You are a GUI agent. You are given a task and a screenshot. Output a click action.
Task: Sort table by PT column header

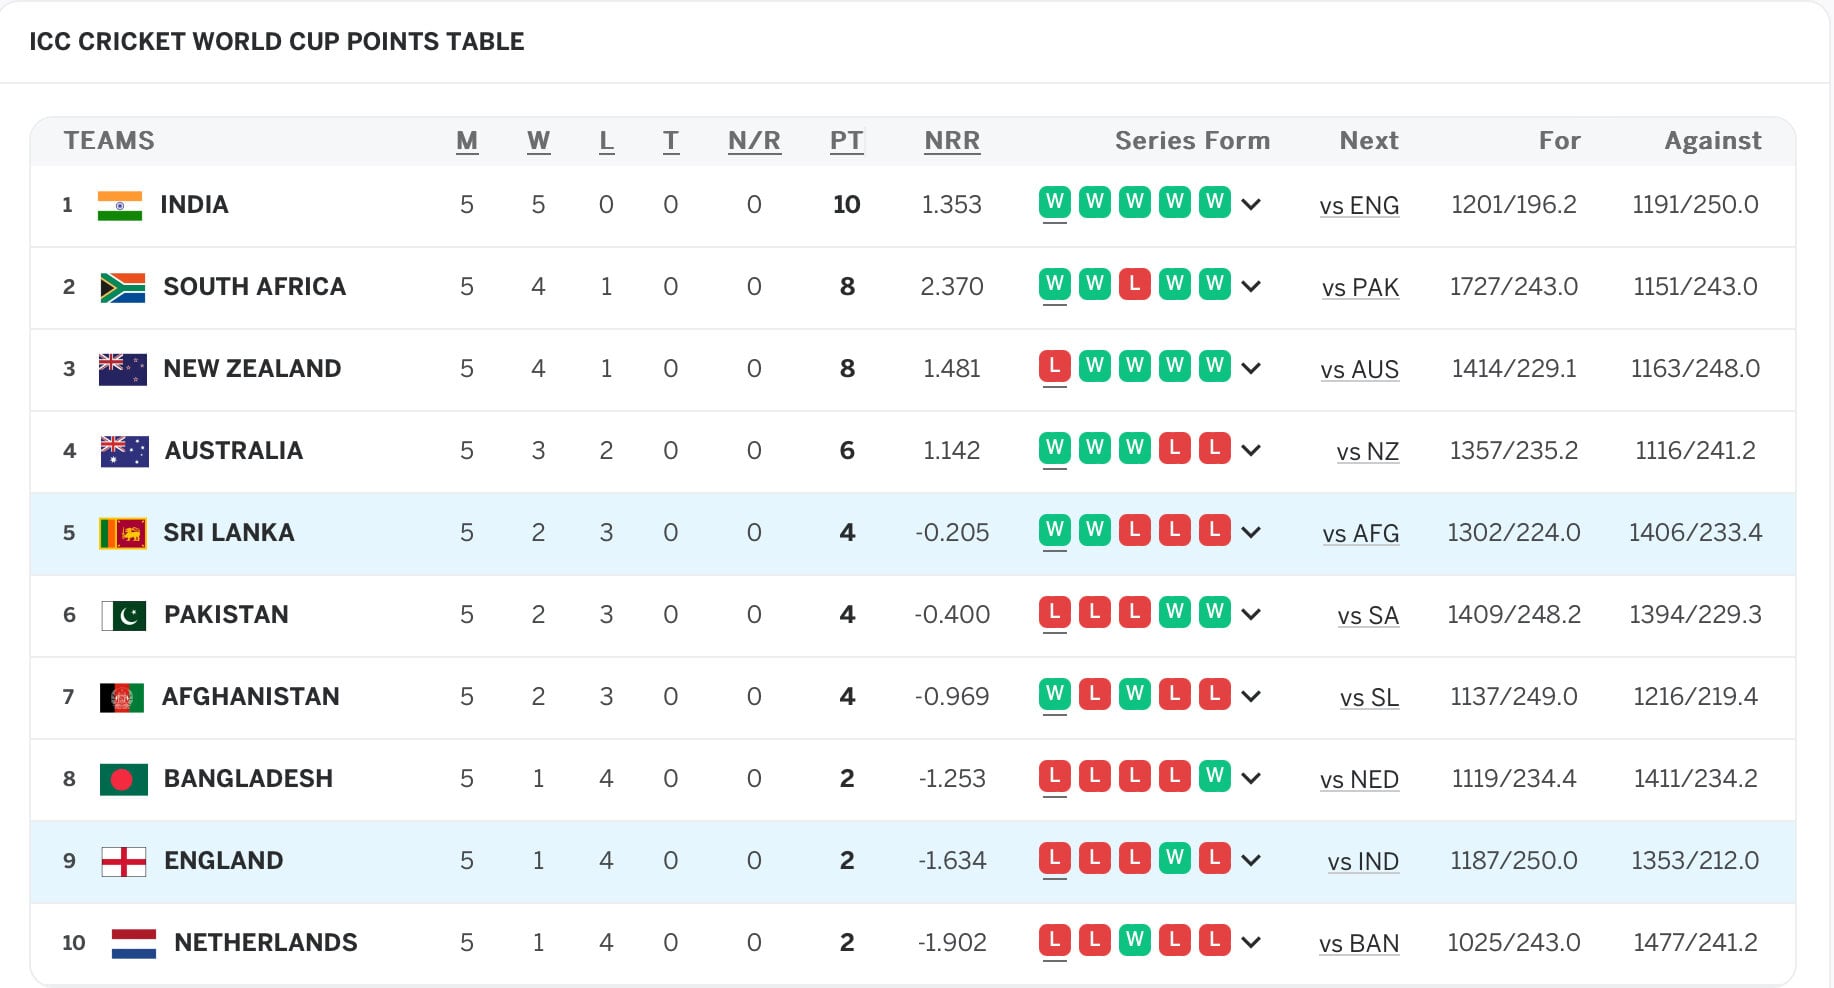(846, 141)
